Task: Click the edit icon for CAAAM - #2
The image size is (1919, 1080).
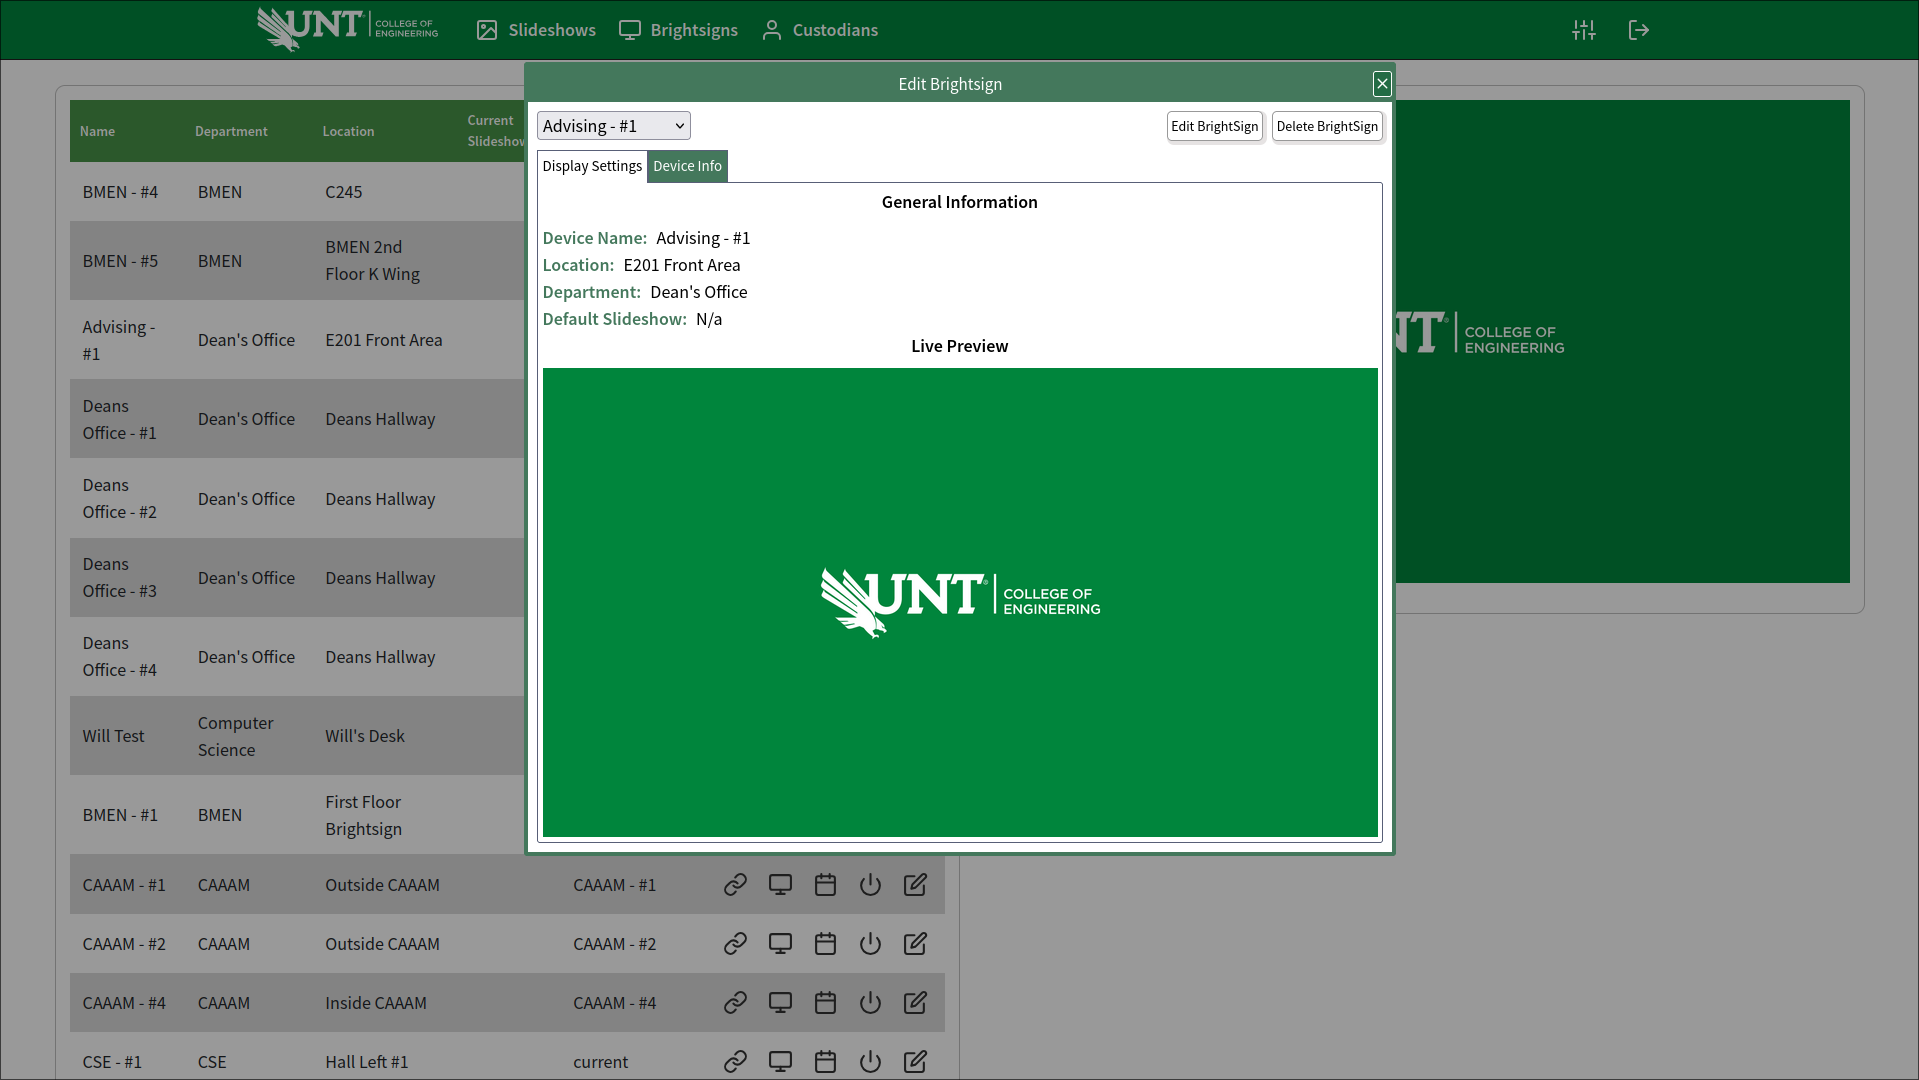Action: (915, 944)
